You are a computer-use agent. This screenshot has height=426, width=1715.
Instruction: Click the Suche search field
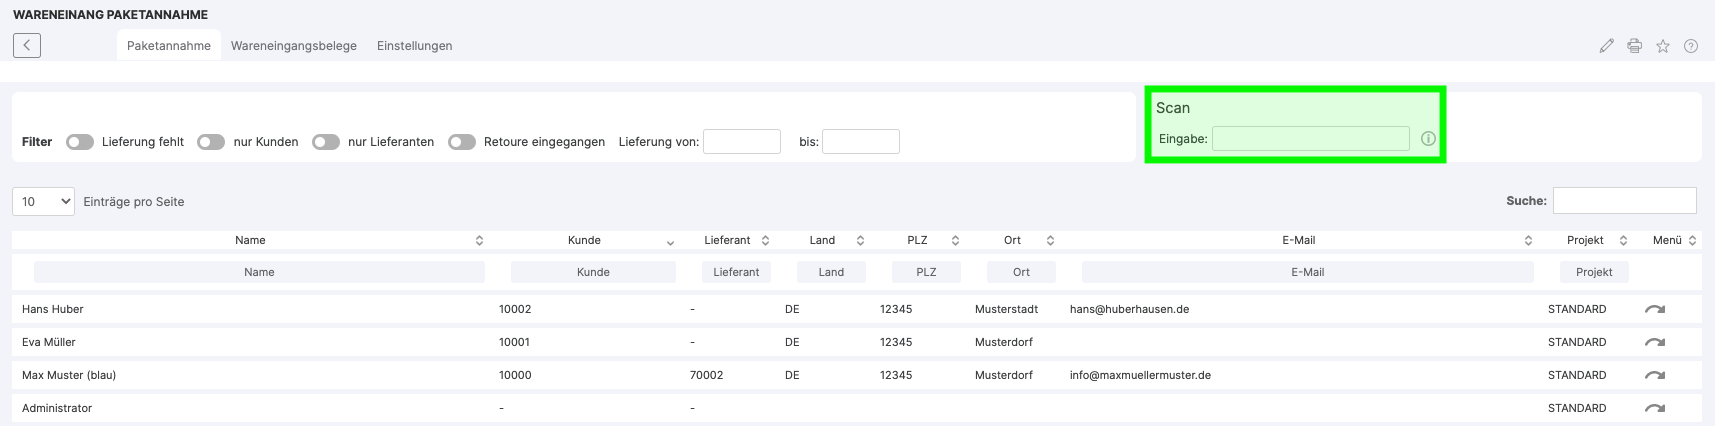[x=1624, y=201]
